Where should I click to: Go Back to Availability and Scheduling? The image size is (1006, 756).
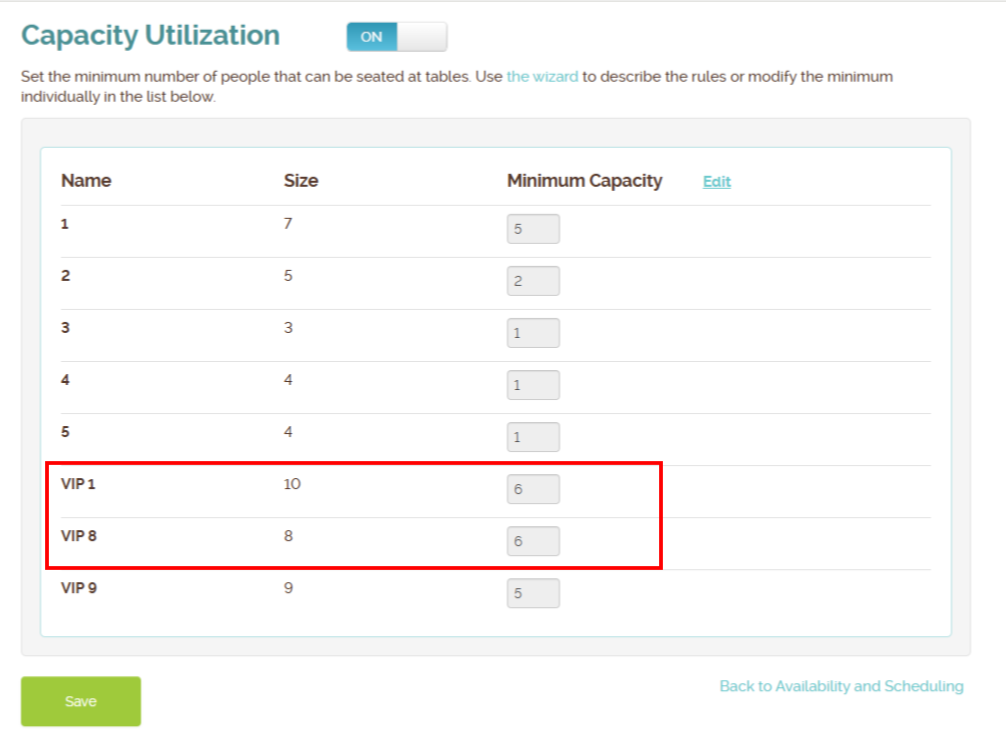pyautogui.click(x=841, y=686)
